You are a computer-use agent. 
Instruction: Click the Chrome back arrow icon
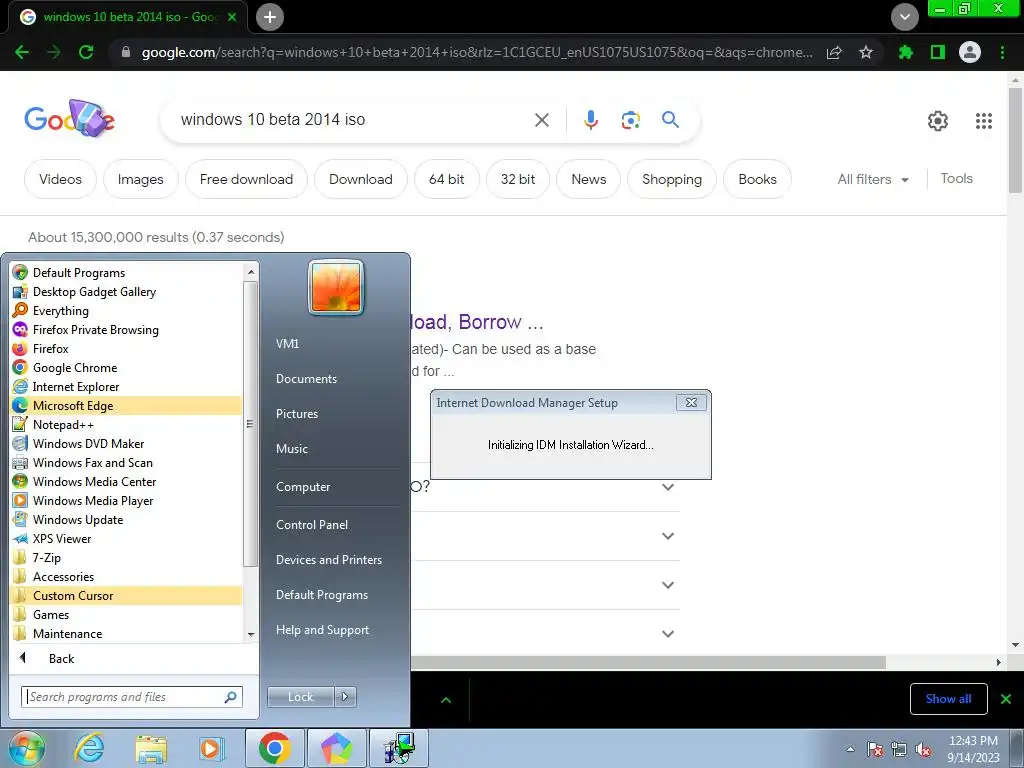[22, 52]
